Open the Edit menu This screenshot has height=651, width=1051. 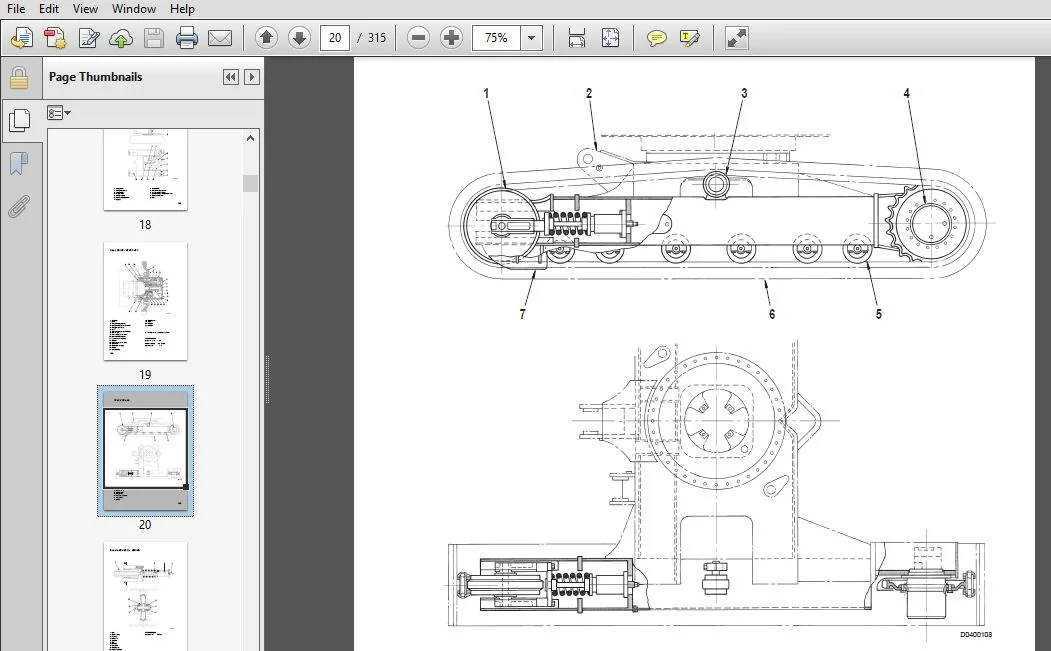coord(49,9)
